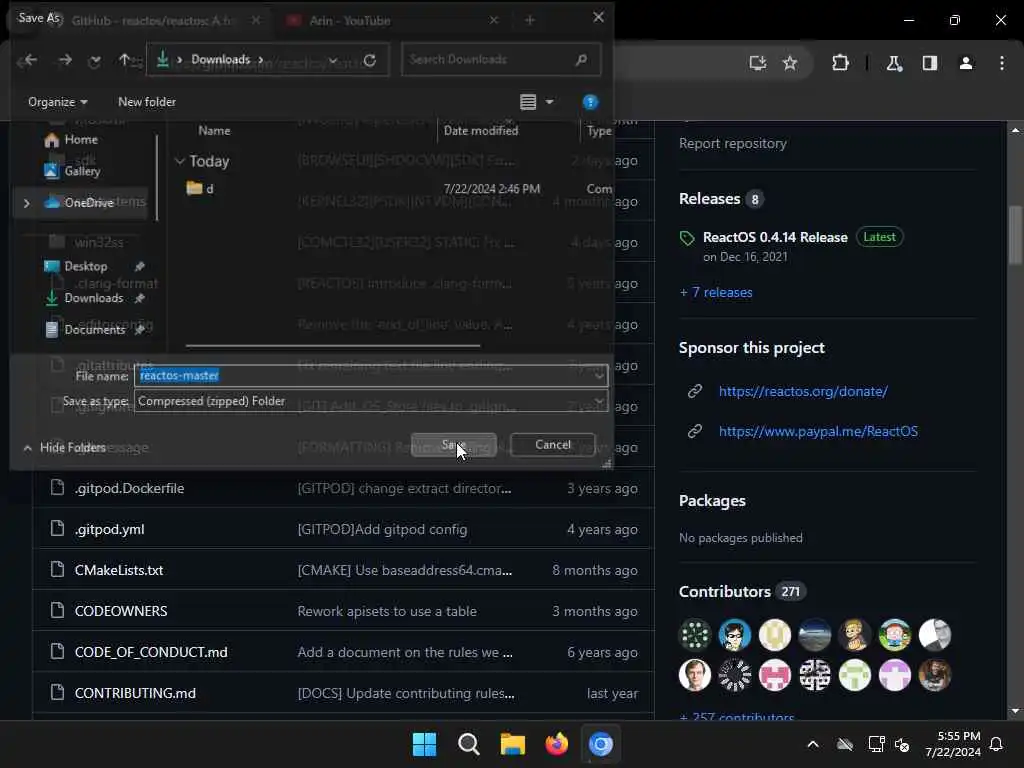Open taskbar Search
1024x768 pixels.
(468, 744)
